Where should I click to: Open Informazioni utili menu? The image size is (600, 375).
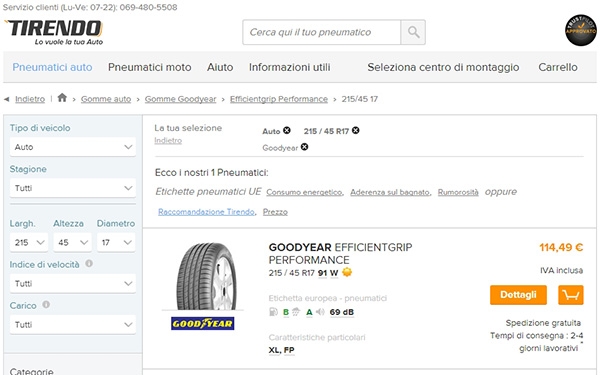coord(290,67)
